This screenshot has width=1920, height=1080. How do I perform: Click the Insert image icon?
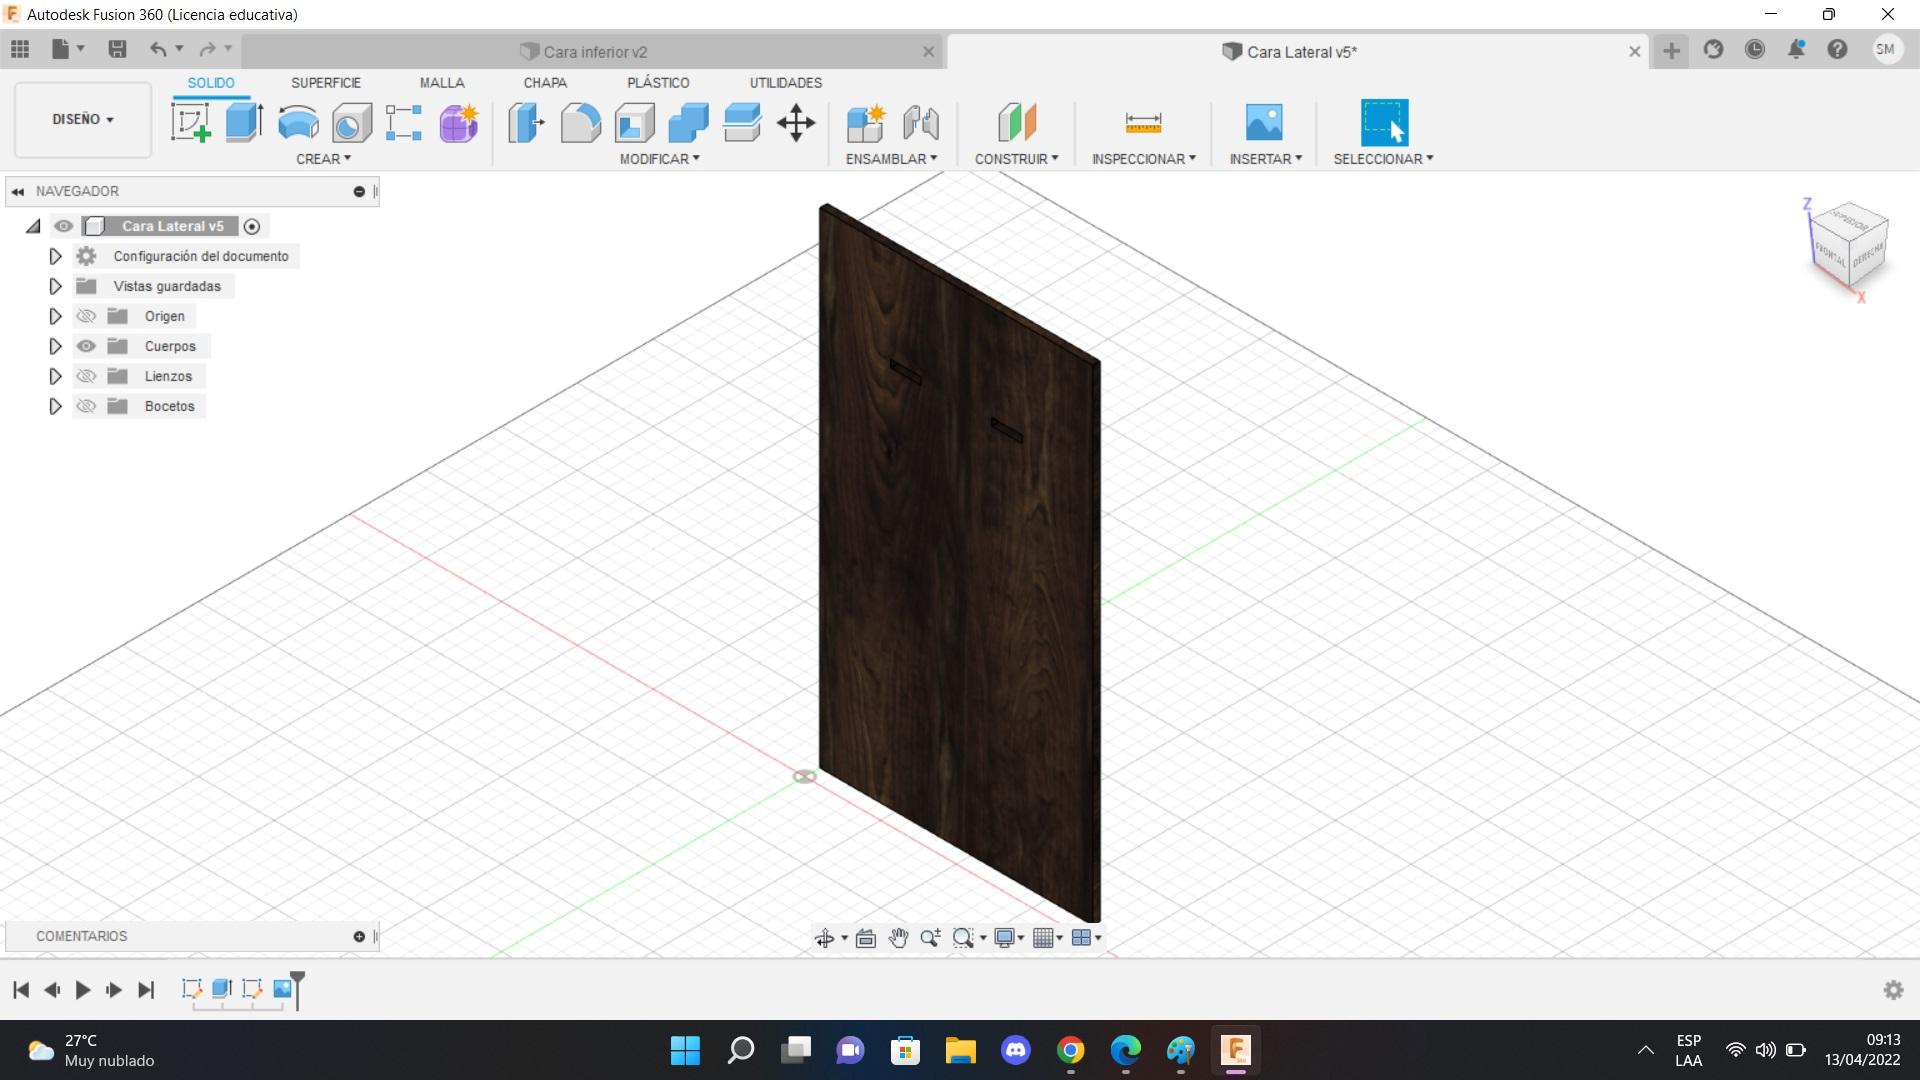click(x=1264, y=123)
